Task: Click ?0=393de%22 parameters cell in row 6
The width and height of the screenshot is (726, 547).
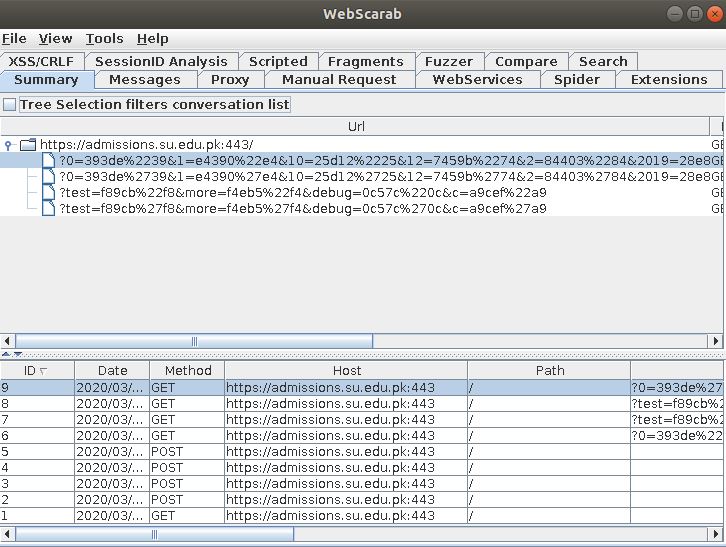Action: point(676,436)
